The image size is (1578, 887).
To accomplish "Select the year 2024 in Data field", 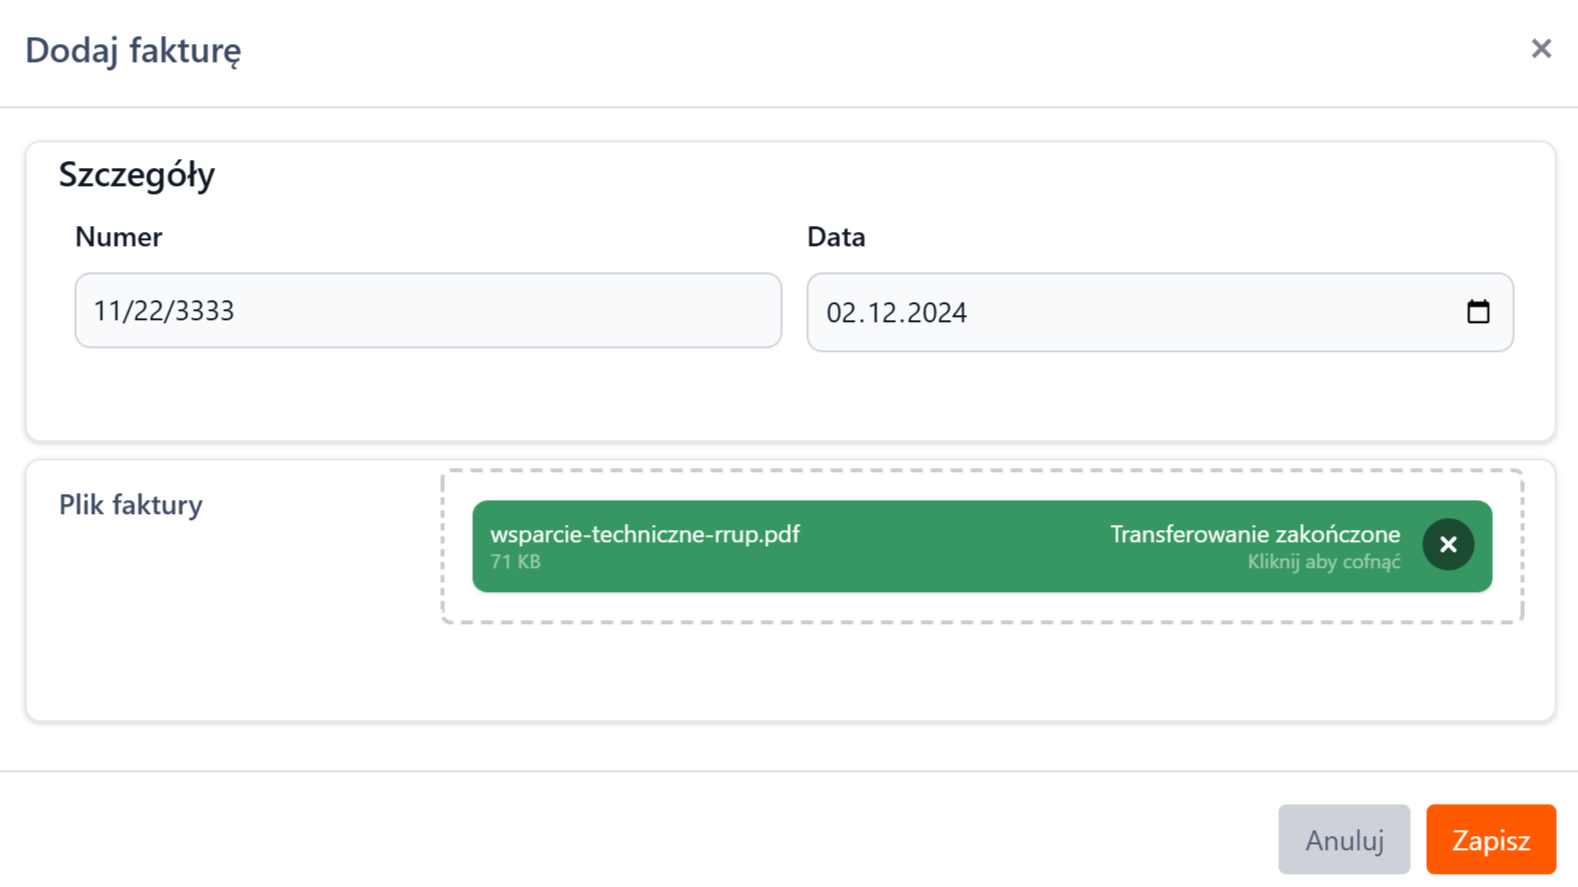I will (x=936, y=313).
